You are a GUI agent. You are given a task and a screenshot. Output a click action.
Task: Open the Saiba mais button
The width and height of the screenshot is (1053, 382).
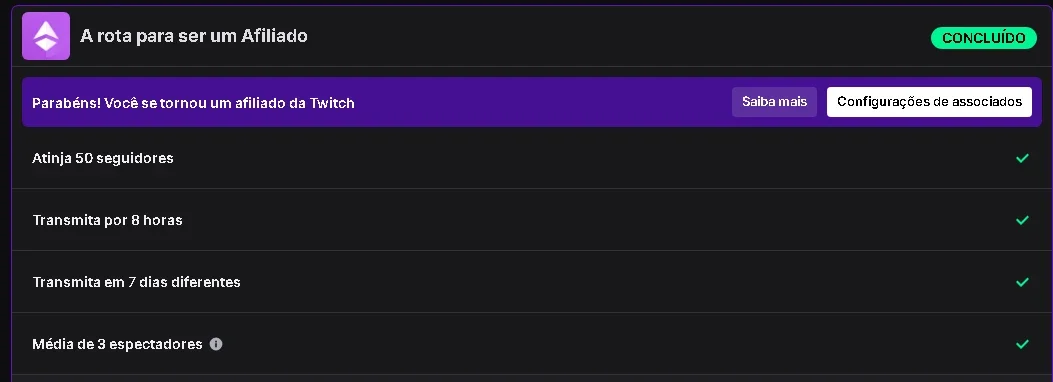coord(774,102)
